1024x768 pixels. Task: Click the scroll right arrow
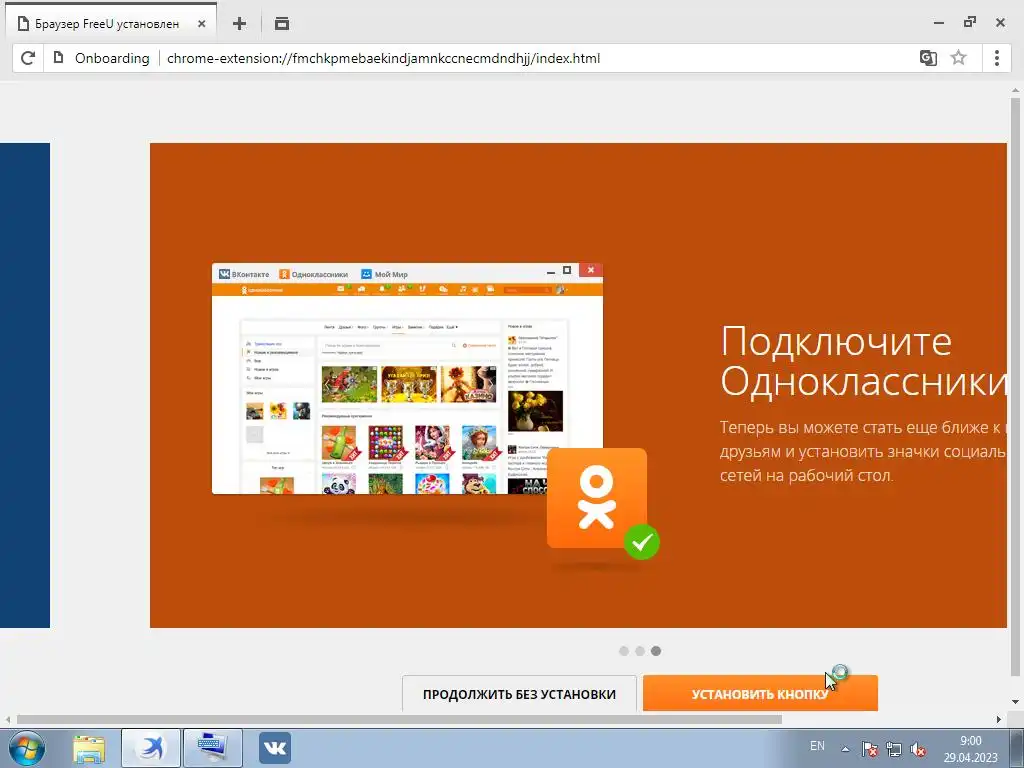(999, 720)
